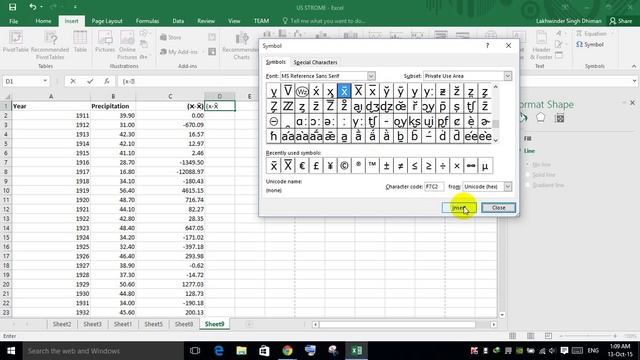
Task: Click the Undo arrow icon
Action: click(33, 7)
